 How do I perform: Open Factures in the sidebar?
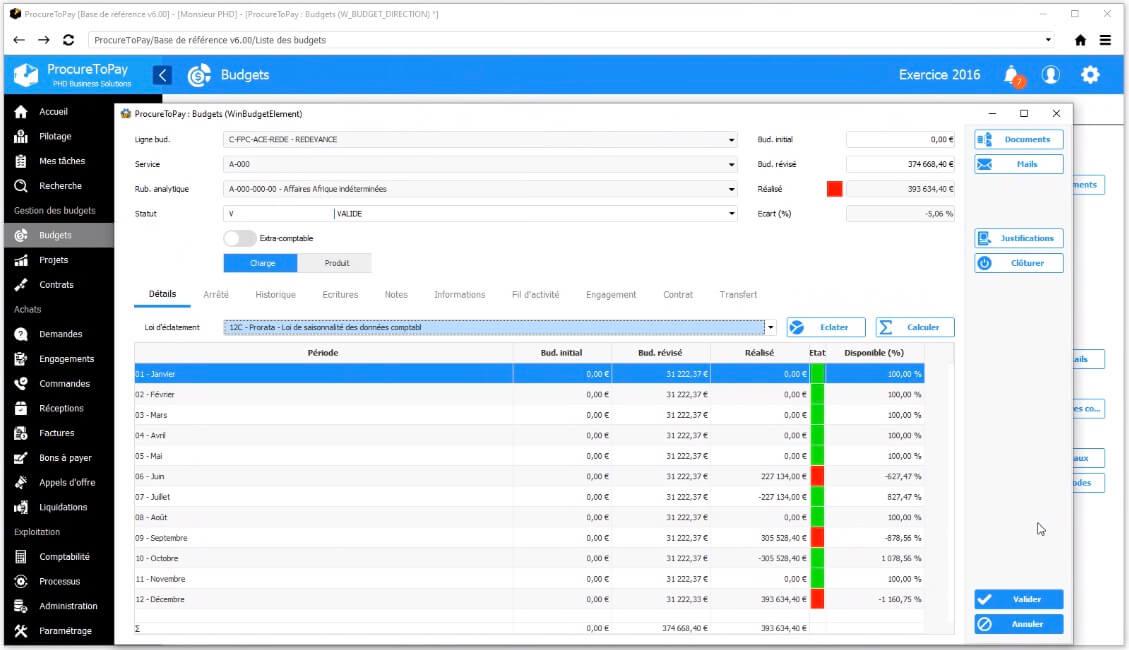point(56,433)
